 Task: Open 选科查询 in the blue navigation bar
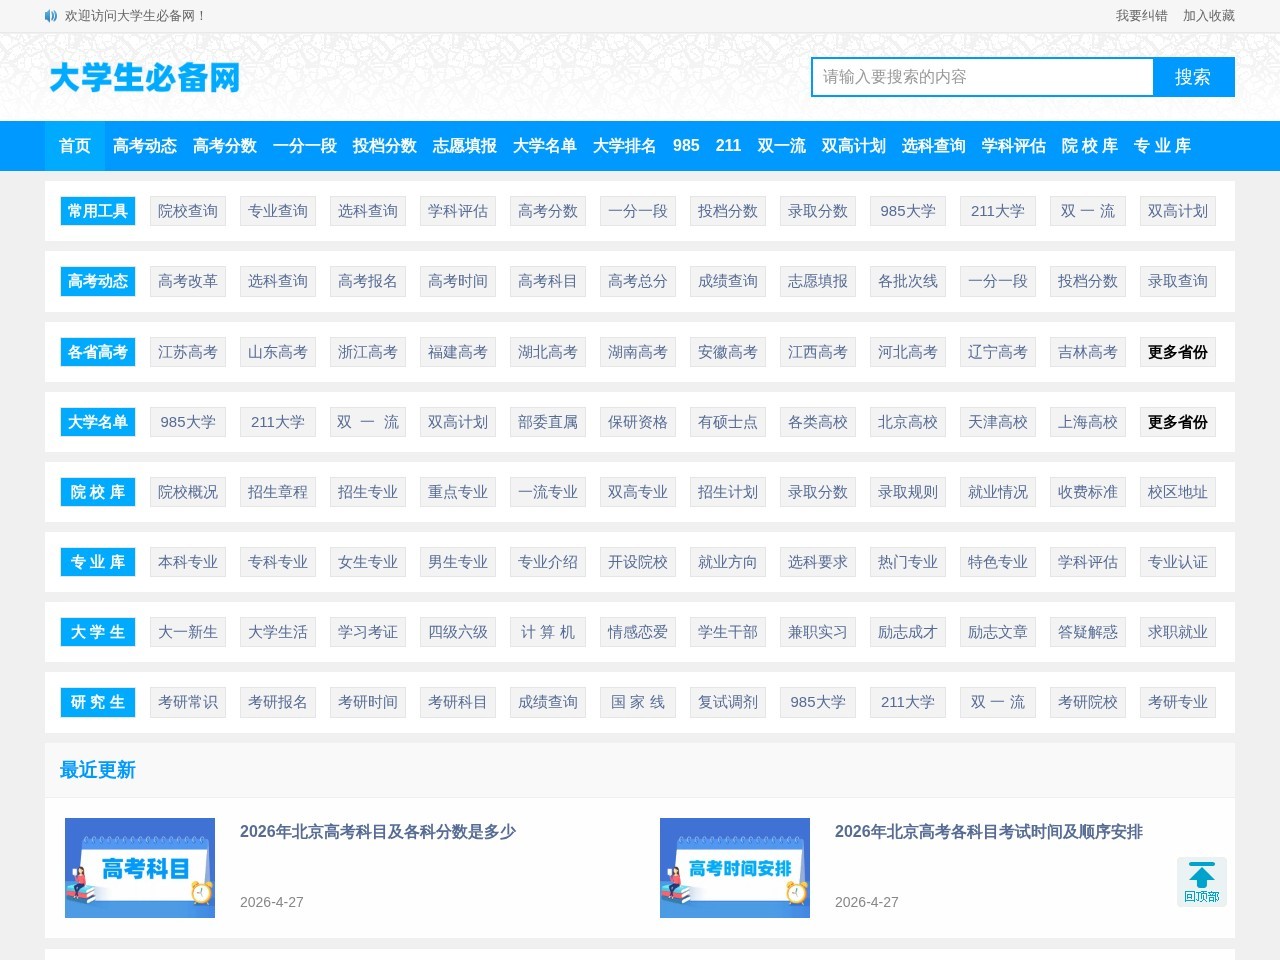pos(934,146)
